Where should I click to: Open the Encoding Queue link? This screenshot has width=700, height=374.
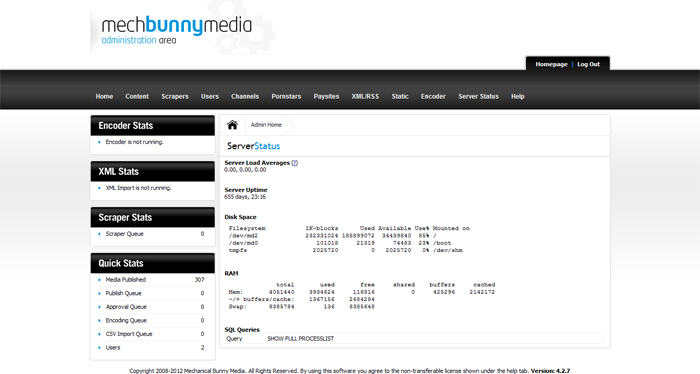[x=126, y=320]
